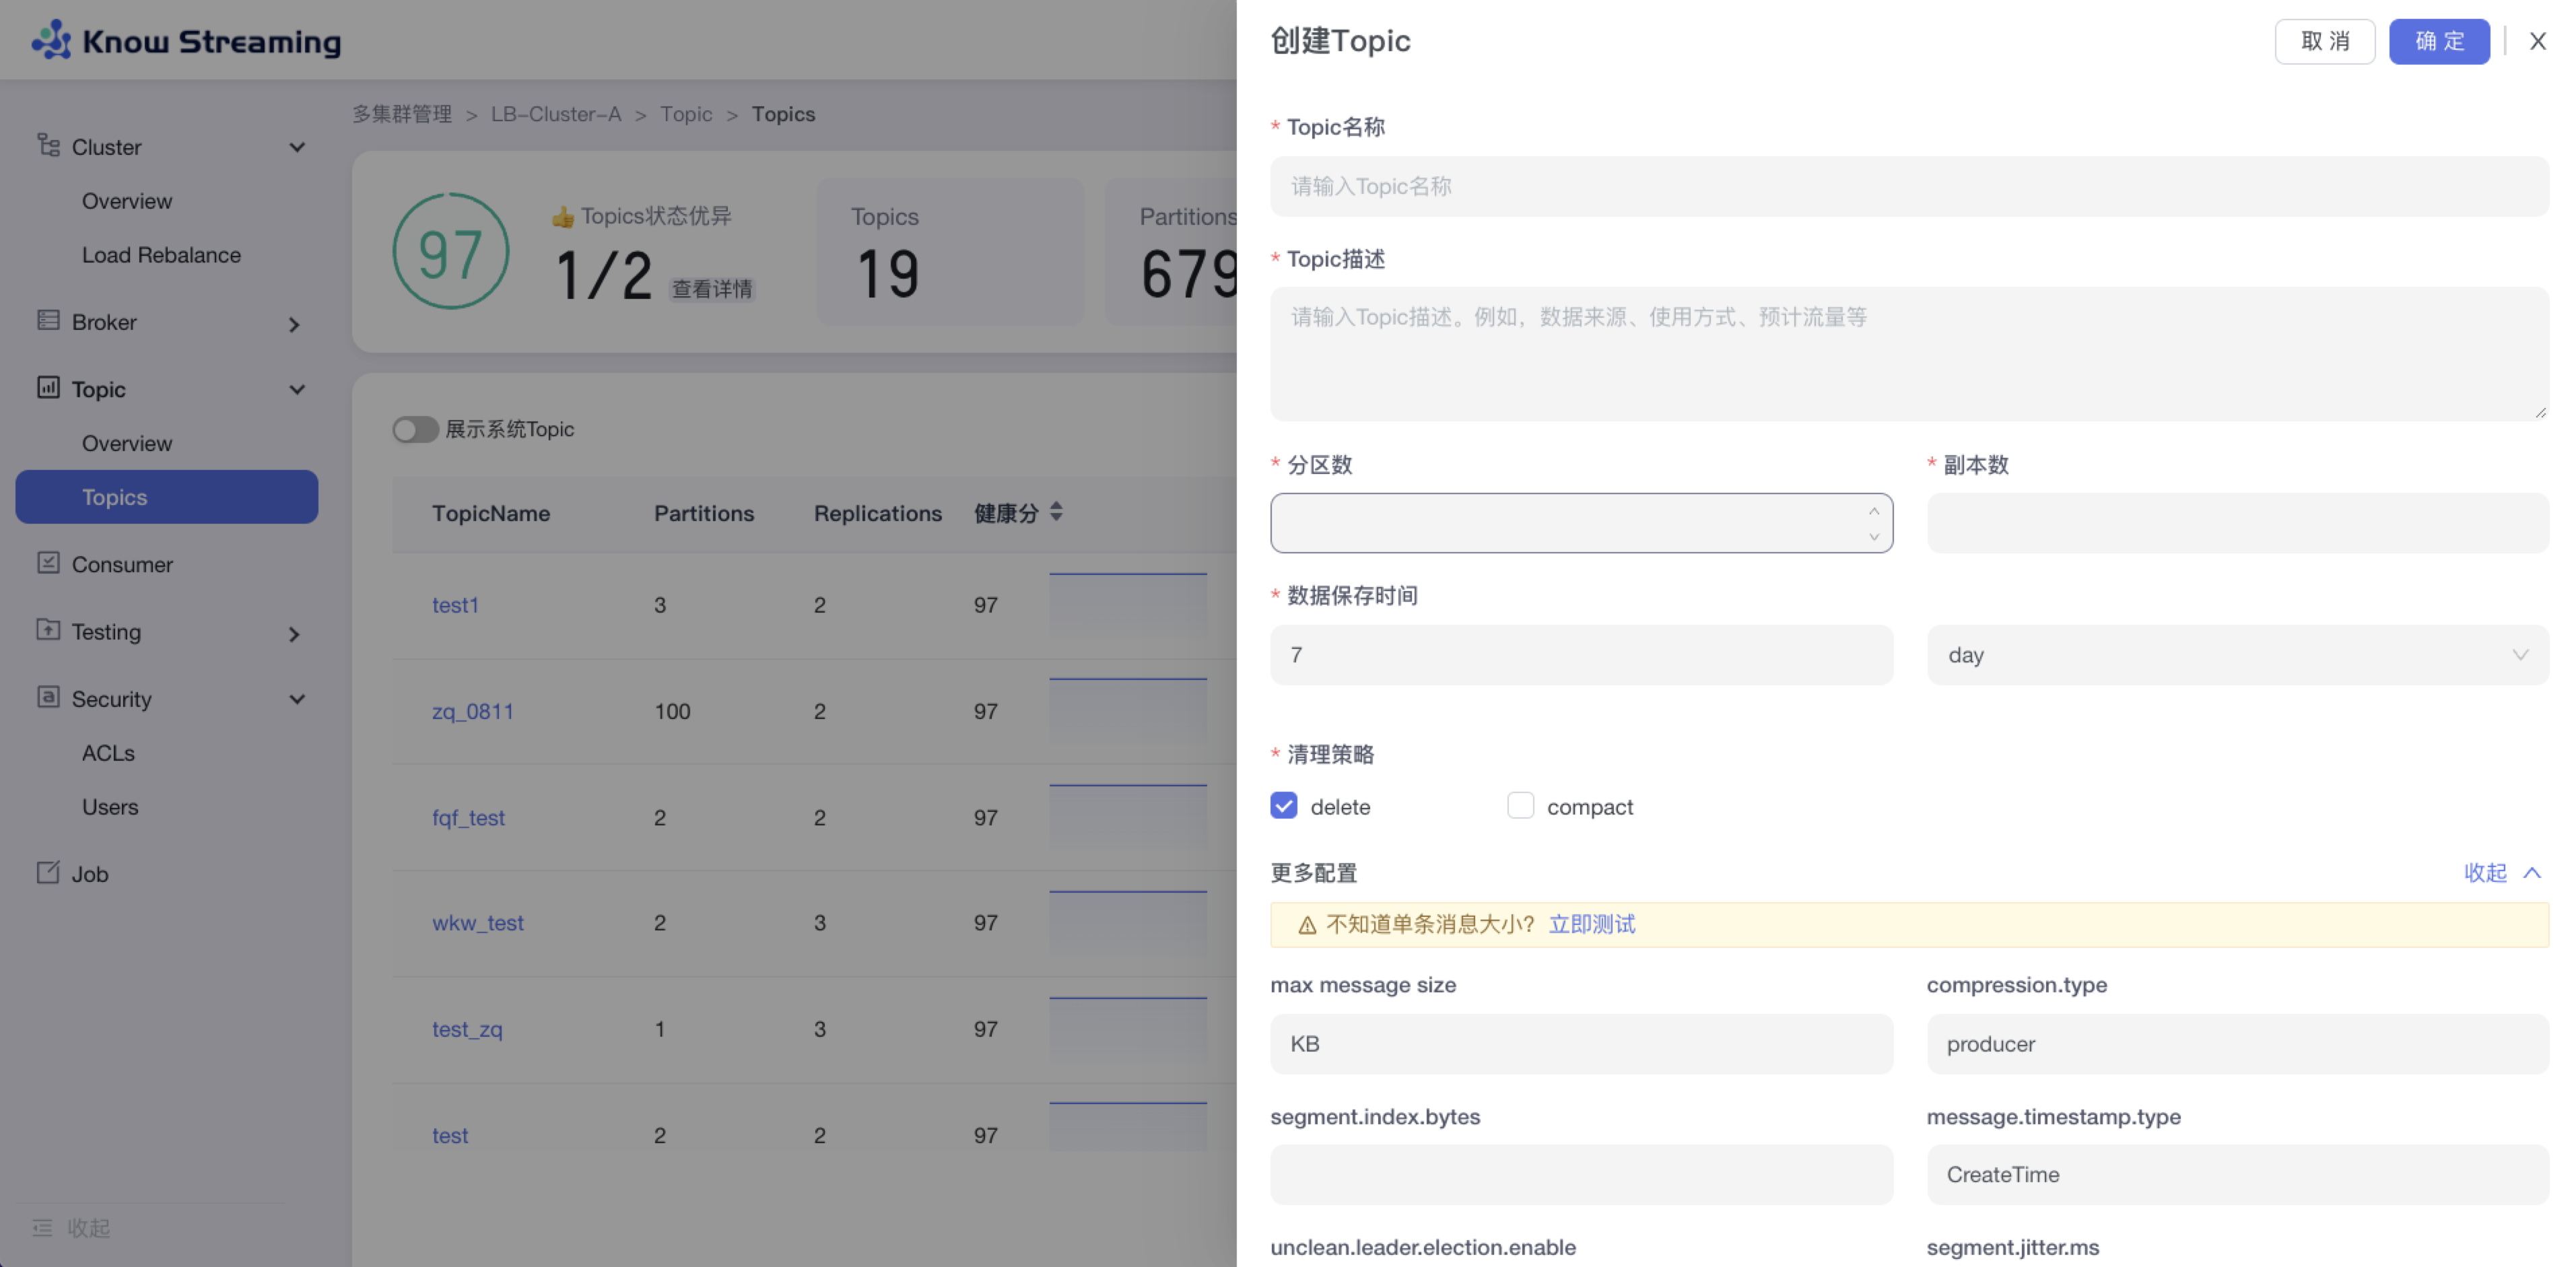The image size is (2576, 1267).
Task: Click the 立即测试 link
Action: (x=1591, y=925)
